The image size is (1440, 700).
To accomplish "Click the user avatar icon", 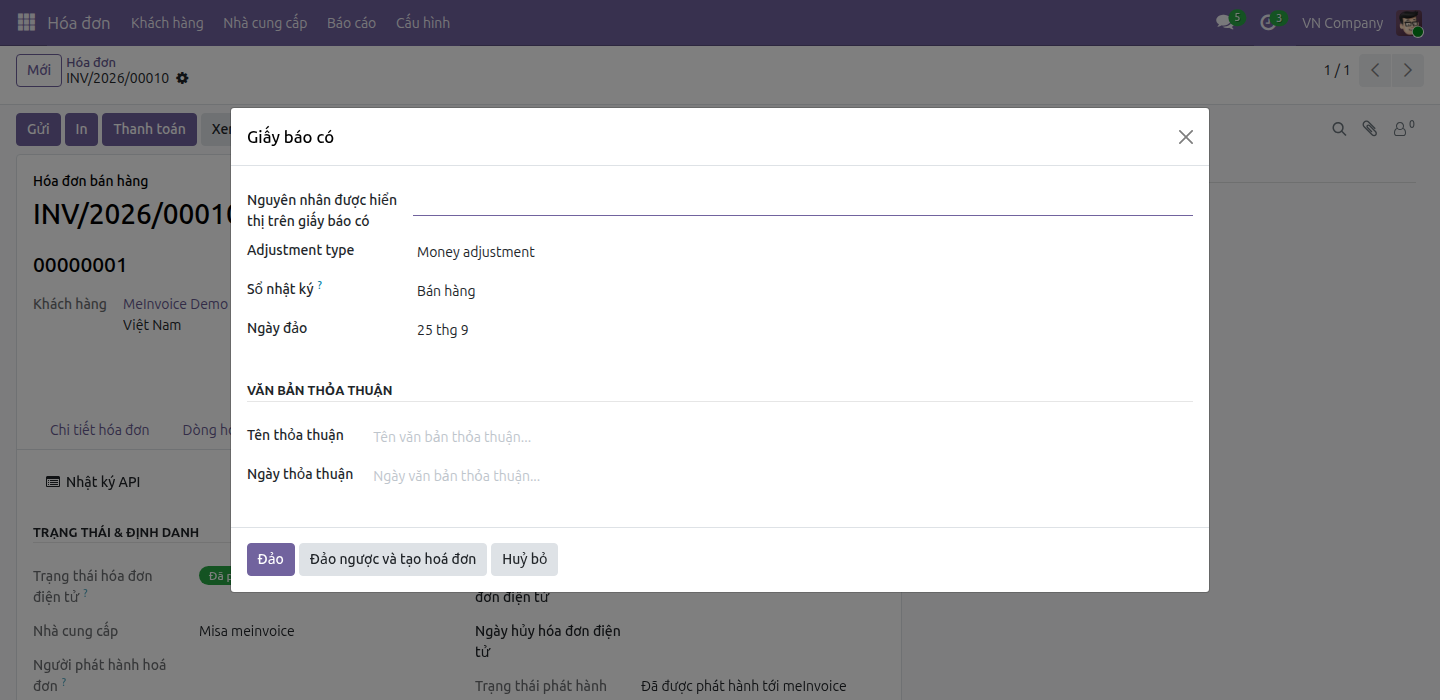I will pos(1409,22).
